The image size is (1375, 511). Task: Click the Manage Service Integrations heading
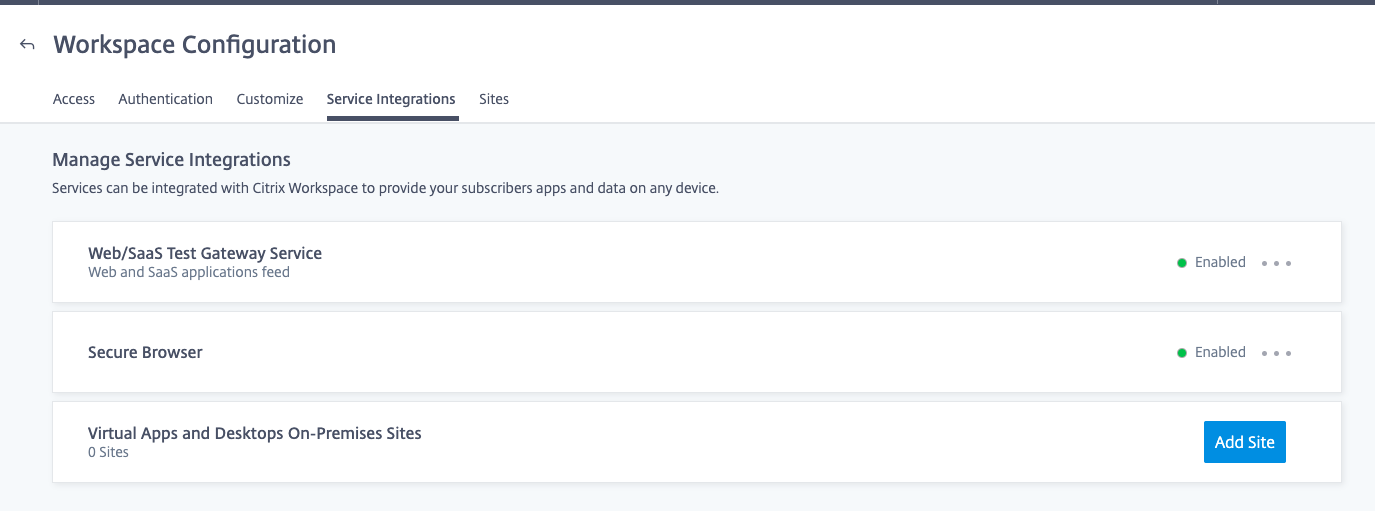(x=171, y=159)
